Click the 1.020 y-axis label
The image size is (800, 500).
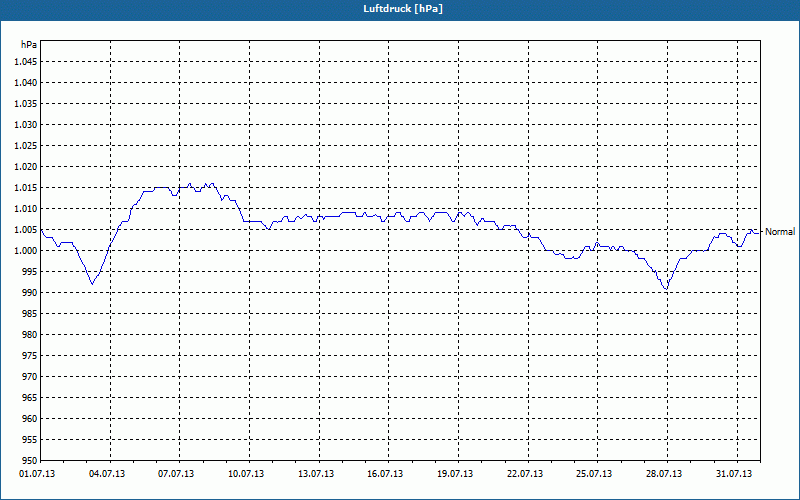point(26,167)
